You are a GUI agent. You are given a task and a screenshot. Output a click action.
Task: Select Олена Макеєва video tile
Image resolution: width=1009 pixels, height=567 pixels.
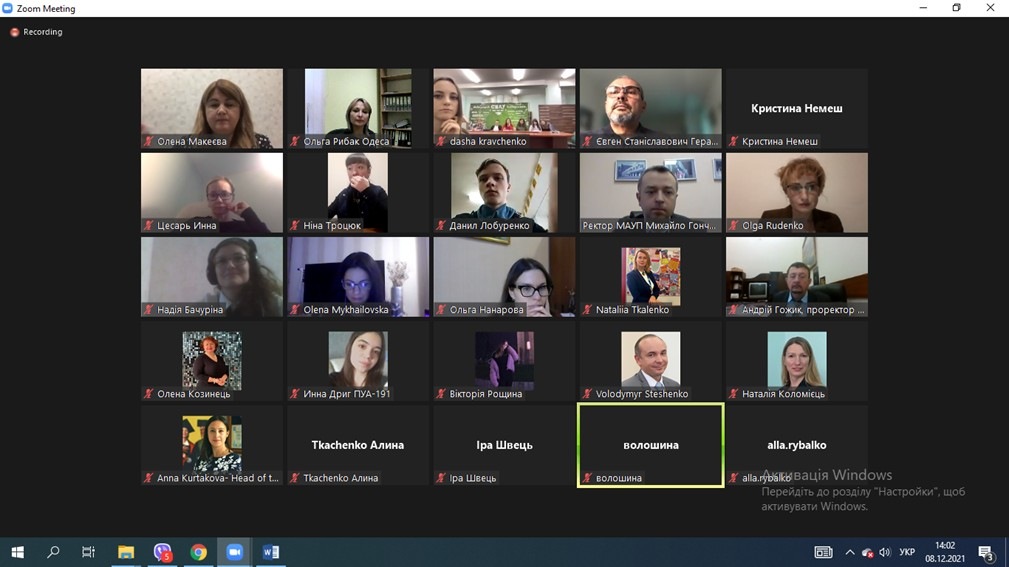pyautogui.click(x=212, y=109)
